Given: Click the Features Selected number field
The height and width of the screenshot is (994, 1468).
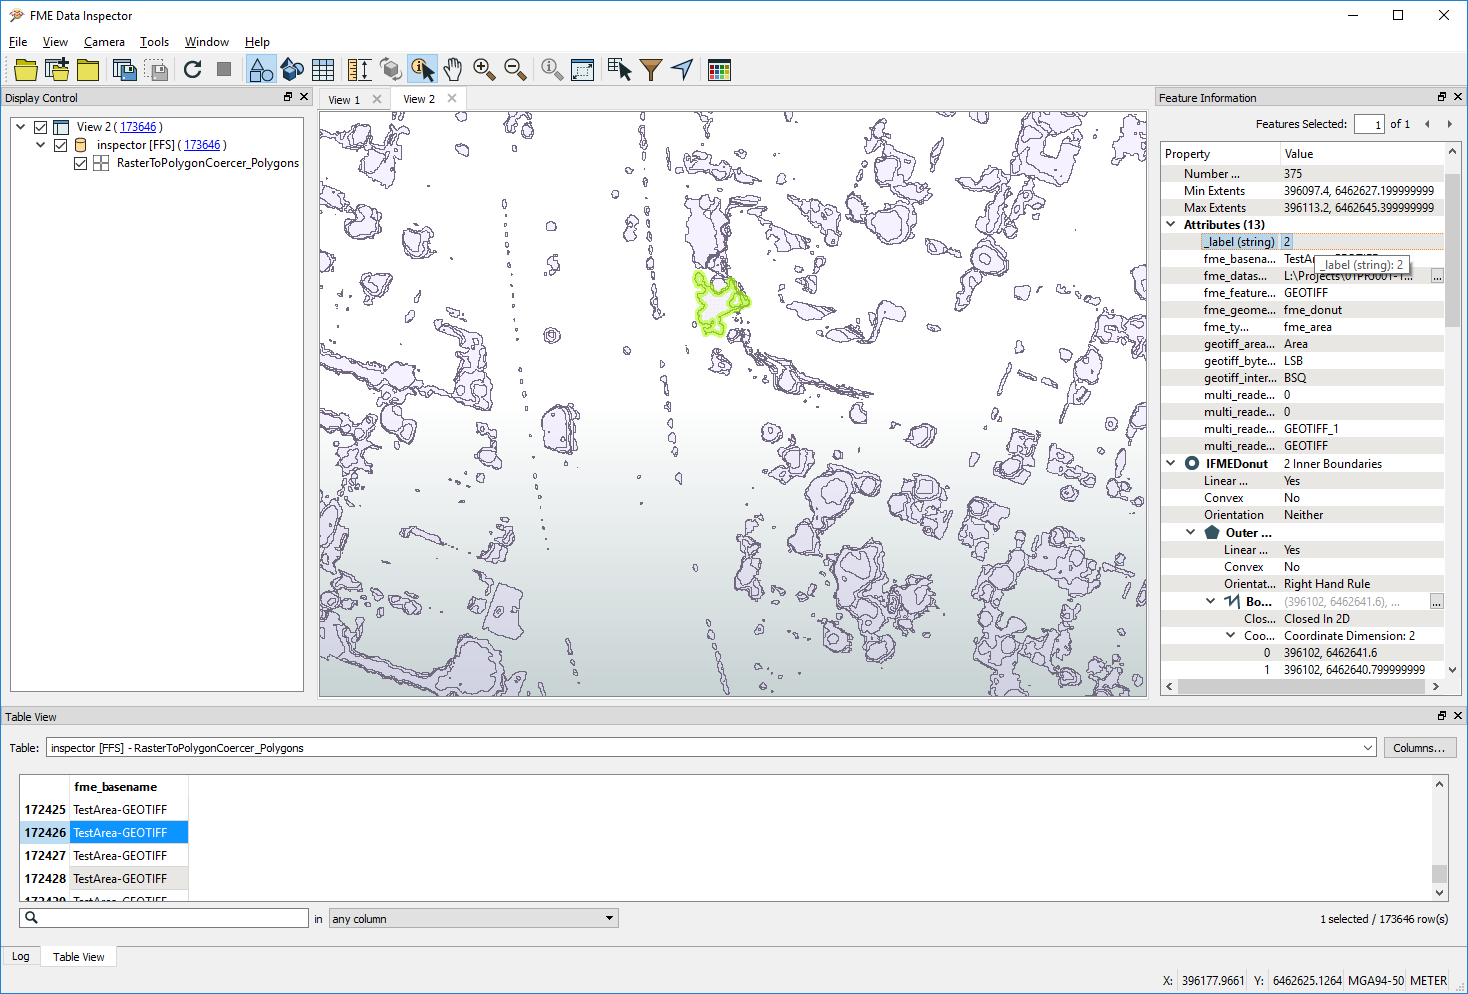Looking at the screenshot, I should tap(1369, 124).
